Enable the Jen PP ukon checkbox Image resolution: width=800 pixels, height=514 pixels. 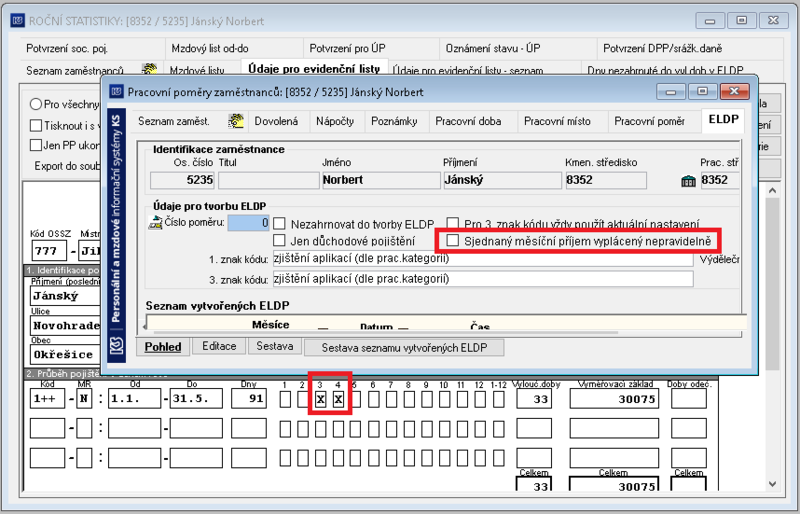click(36, 145)
